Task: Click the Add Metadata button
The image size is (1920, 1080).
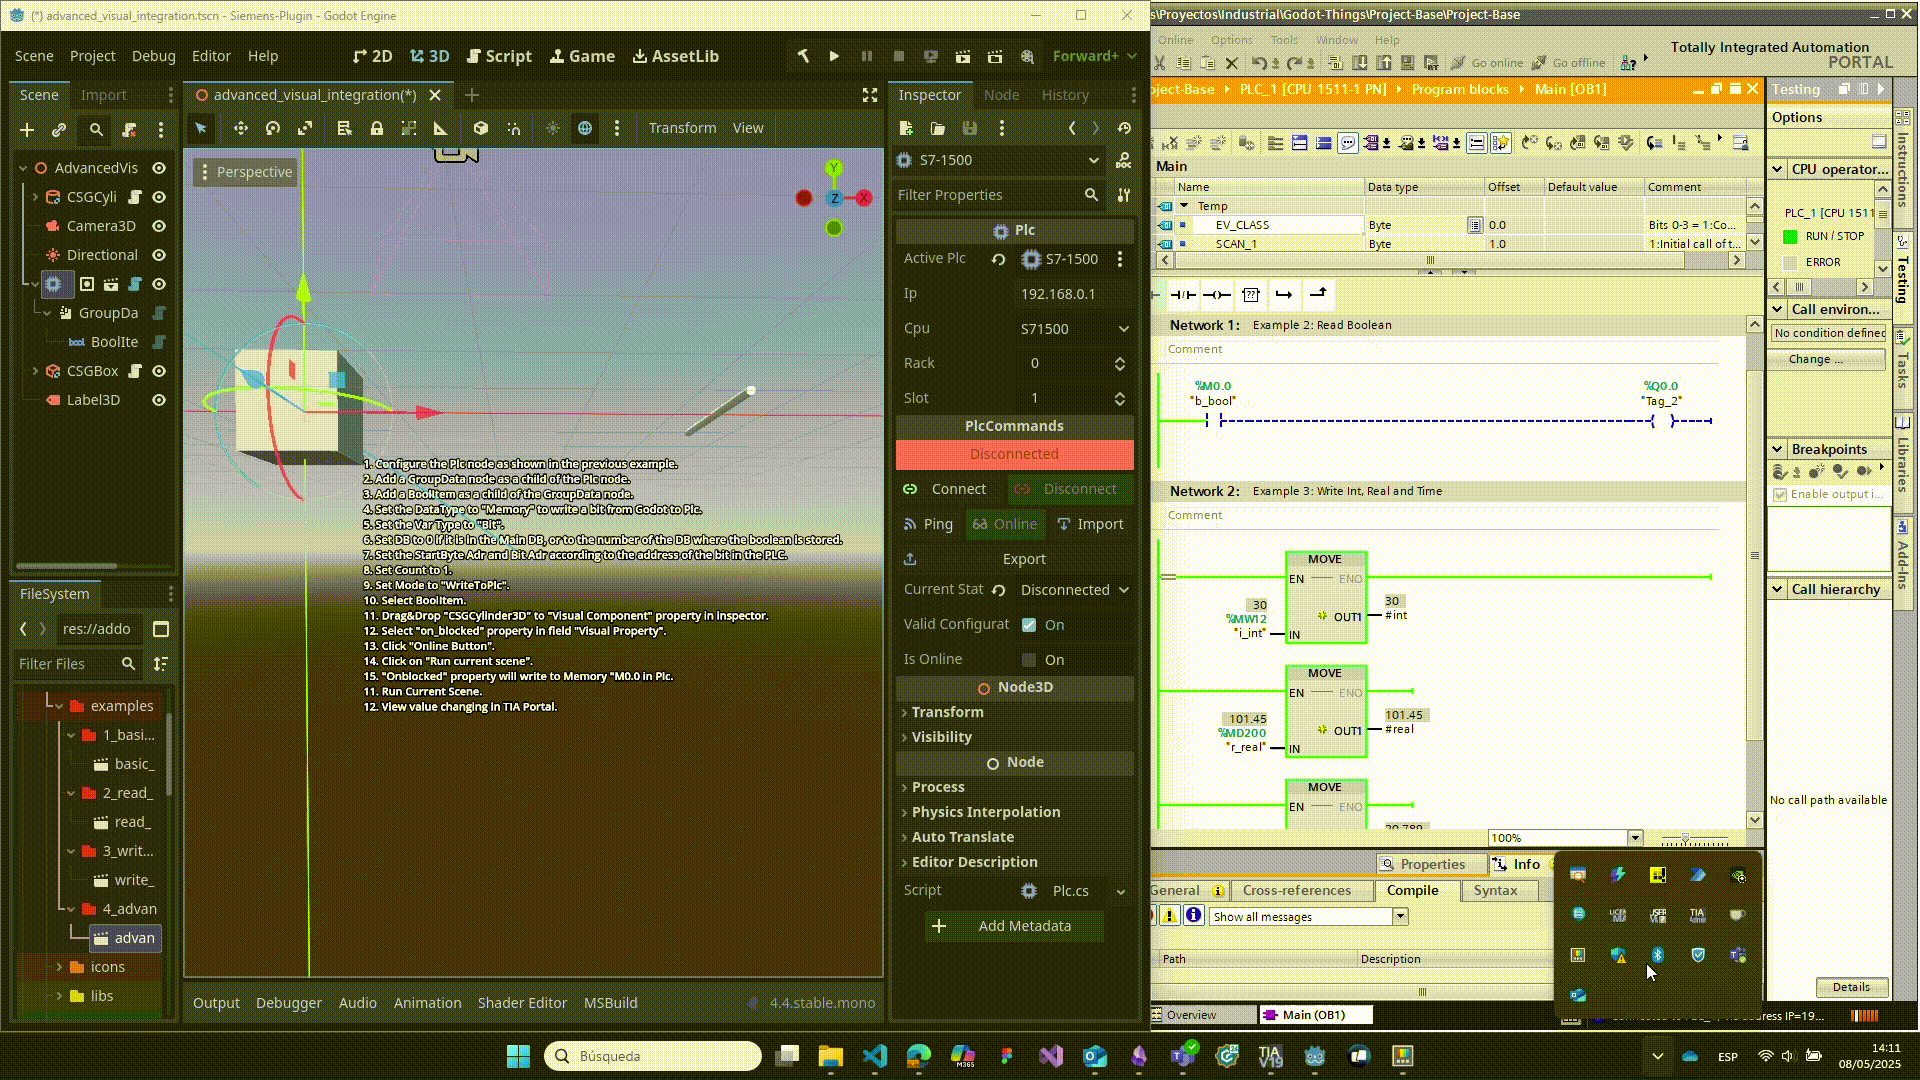Action: point(1014,926)
